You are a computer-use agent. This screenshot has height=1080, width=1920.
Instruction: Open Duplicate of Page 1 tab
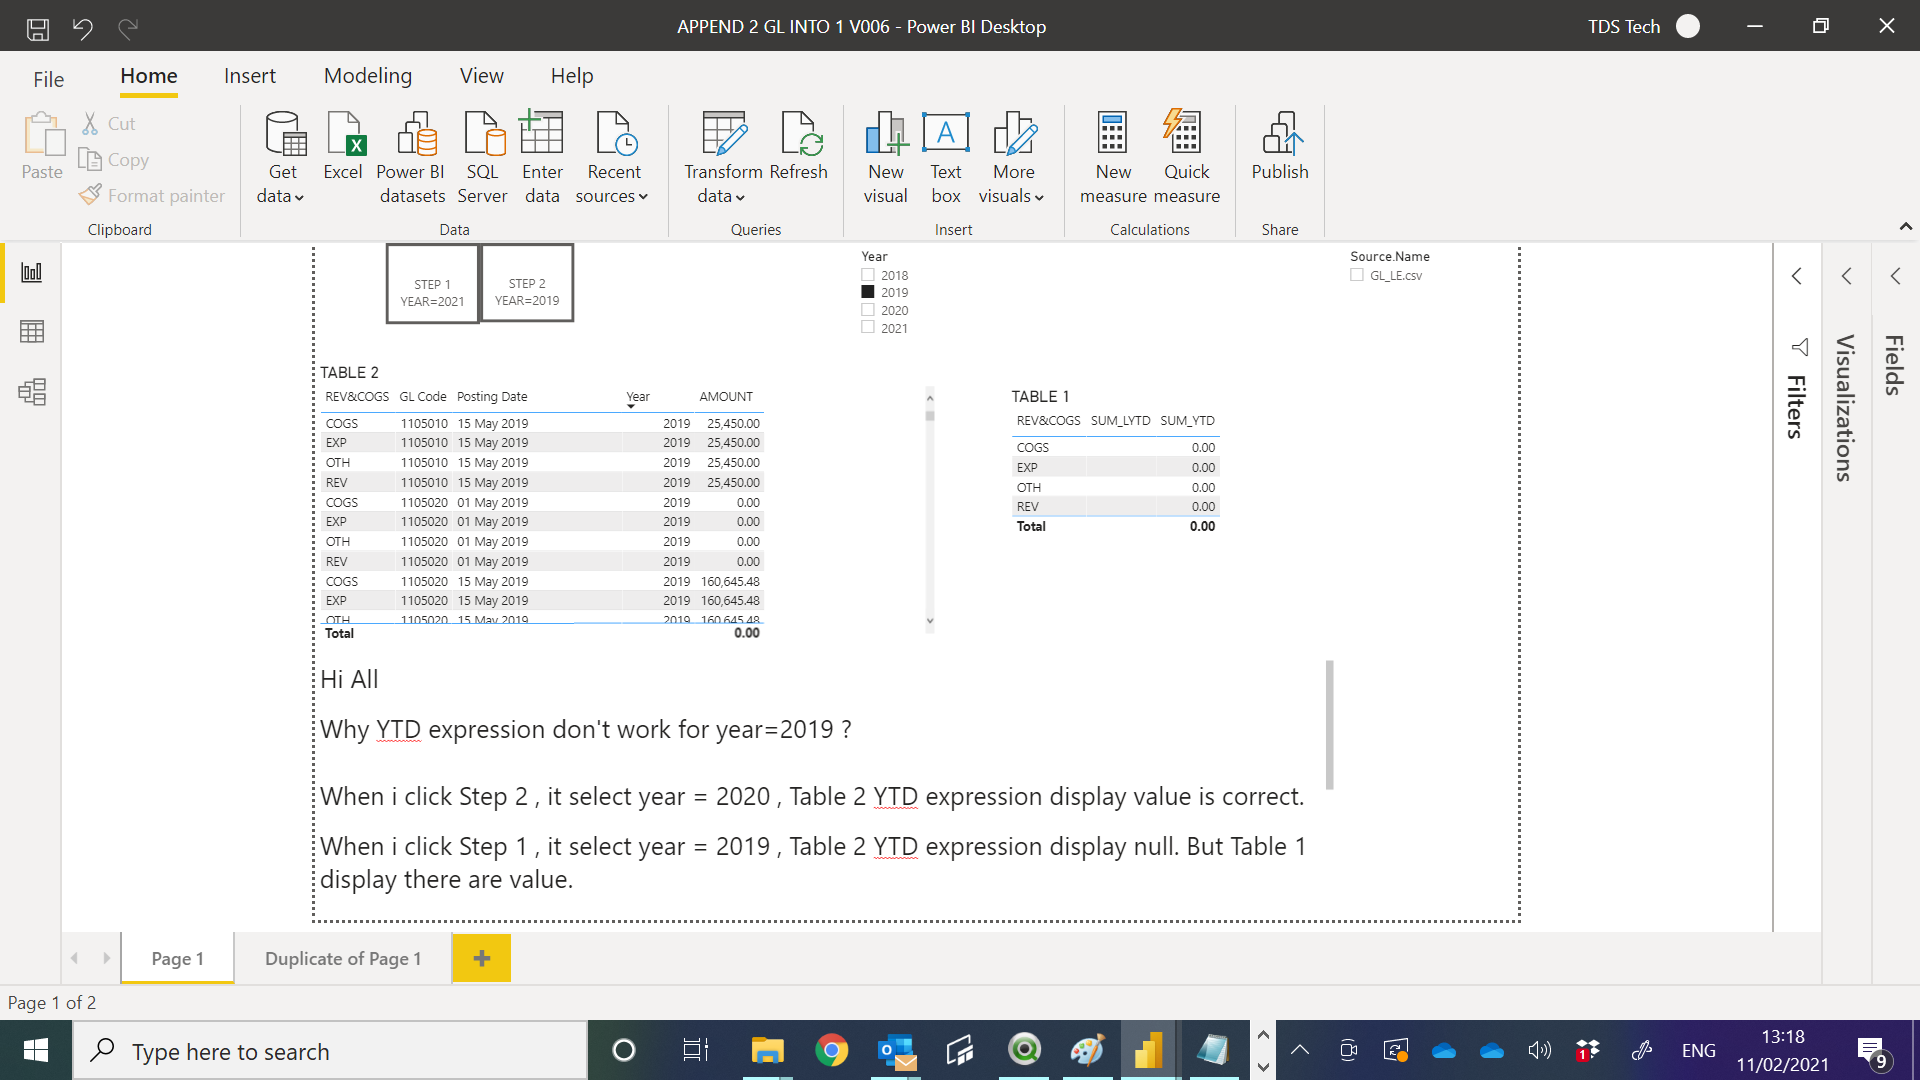(343, 958)
